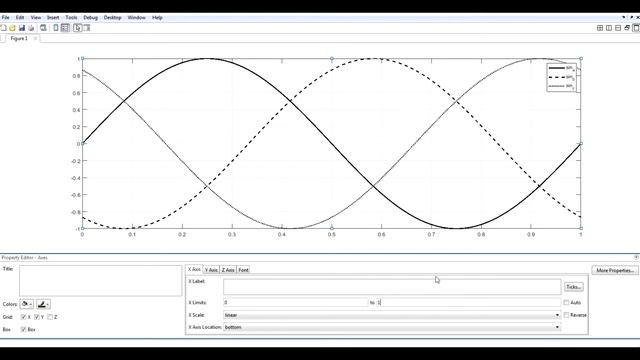Click the Property Editor panel actions icon
This screenshot has width=640, height=360.
tap(636, 258)
